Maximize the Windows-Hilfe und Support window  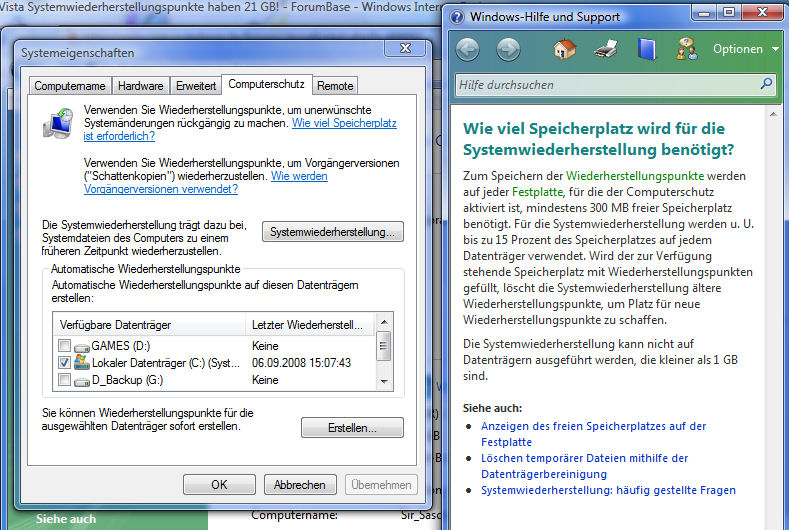(x=728, y=13)
